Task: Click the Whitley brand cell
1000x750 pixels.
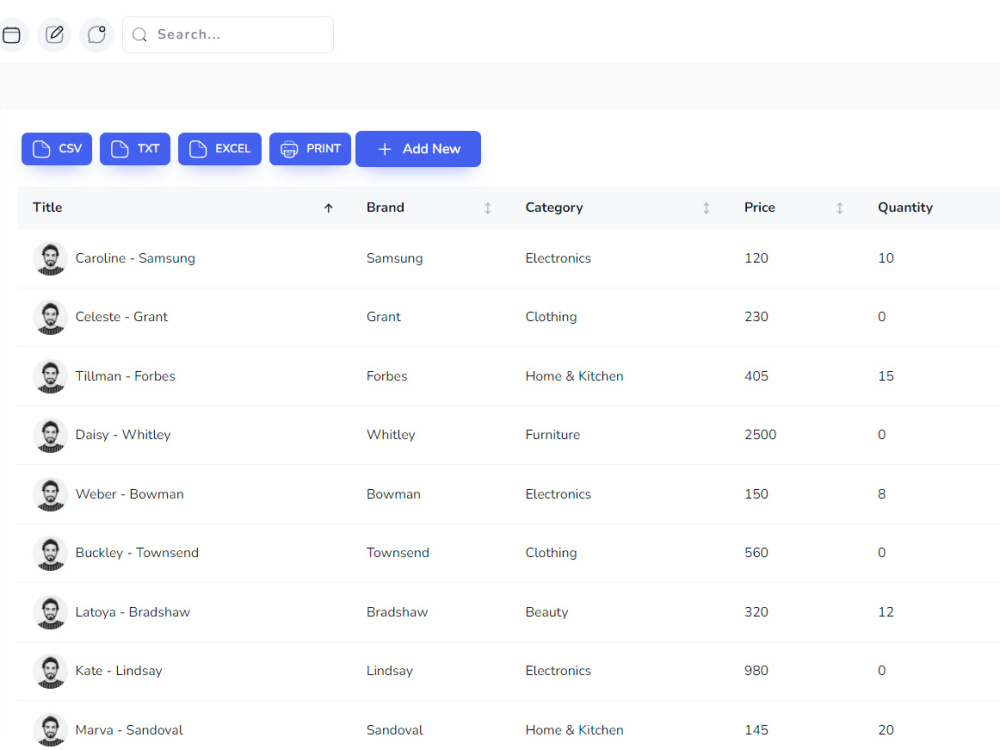Action: click(391, 435)
